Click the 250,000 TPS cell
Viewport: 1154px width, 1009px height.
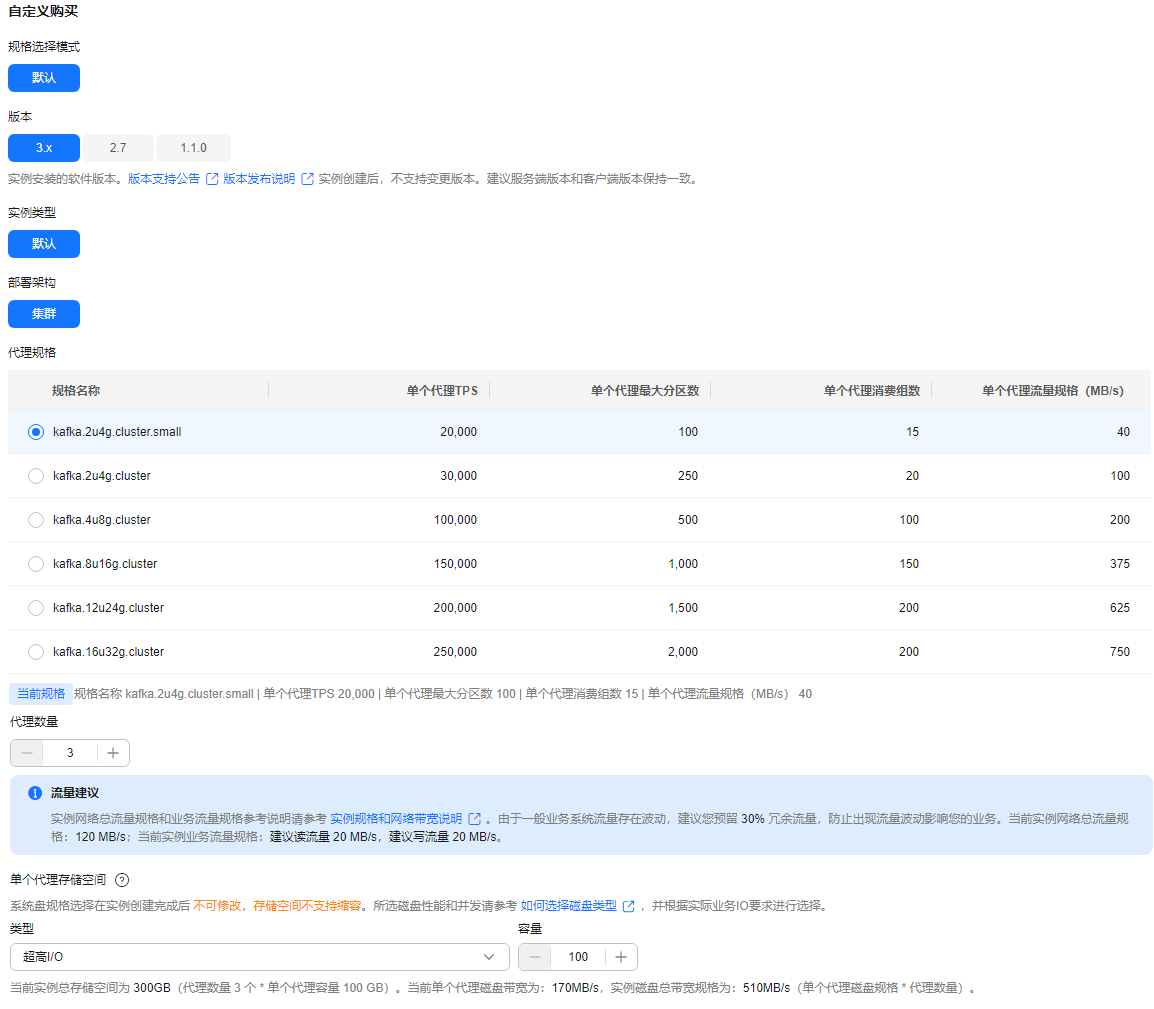(456, 652)
